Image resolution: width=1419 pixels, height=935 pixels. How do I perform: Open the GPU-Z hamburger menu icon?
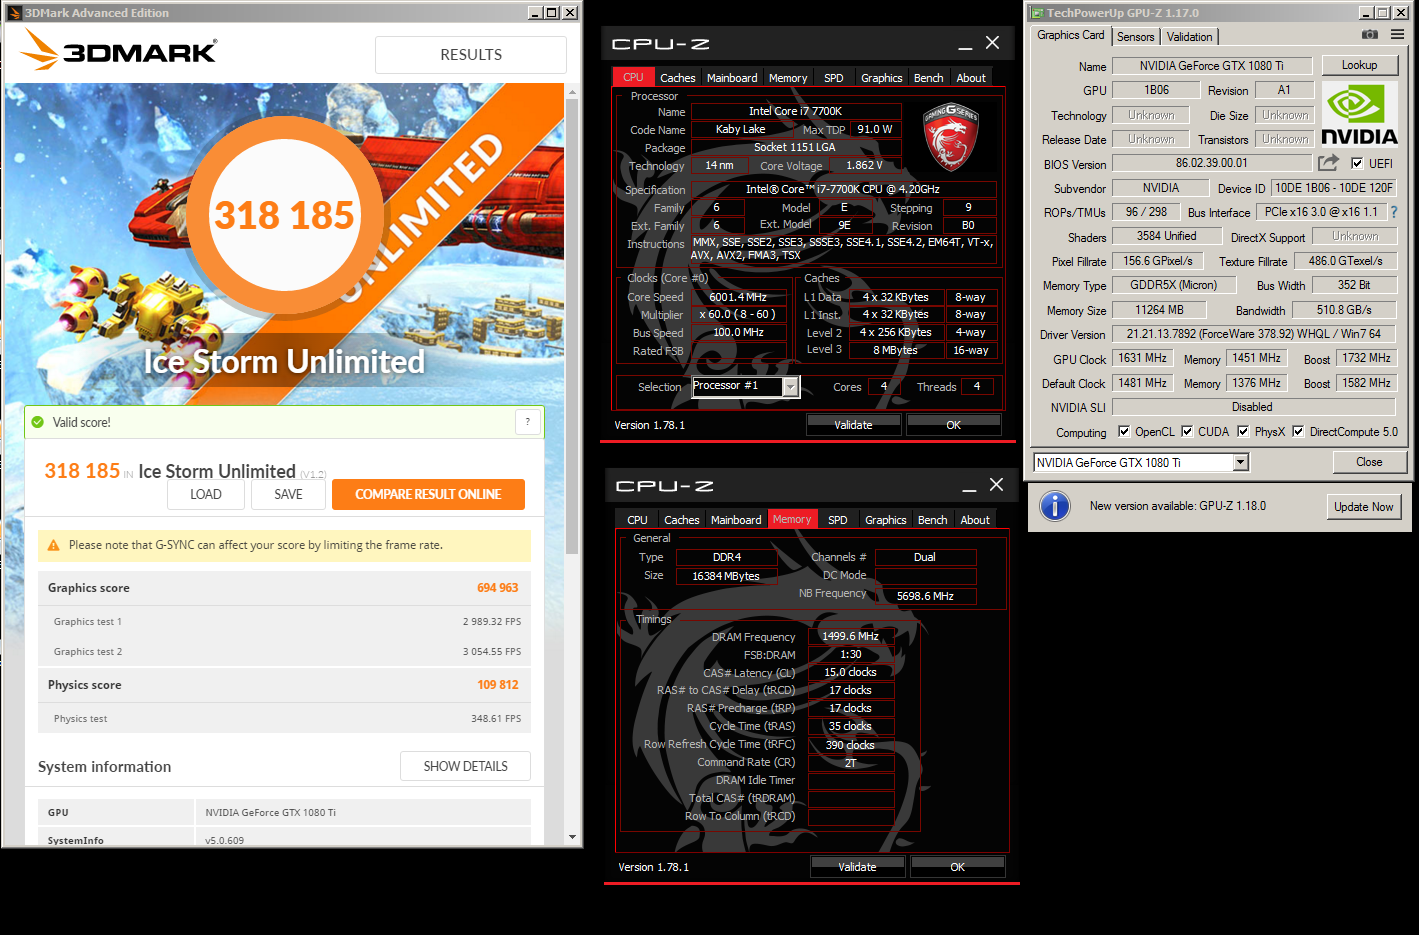tap(1397, 35)
